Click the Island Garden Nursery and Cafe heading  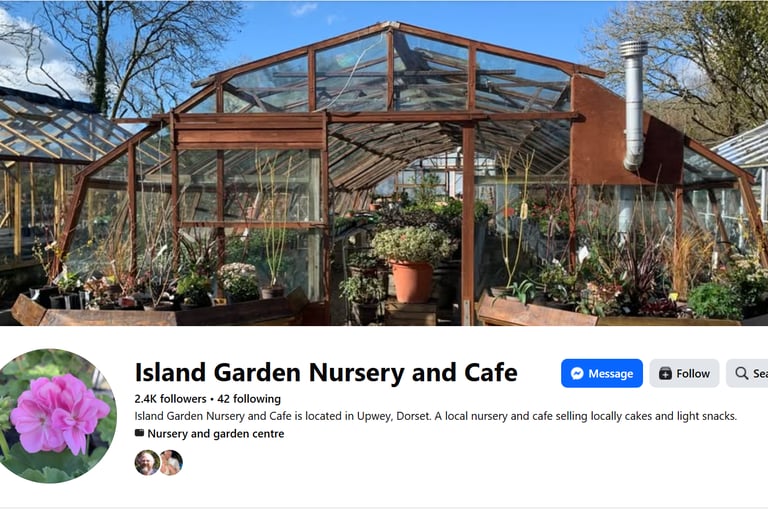tap(326, 372)
